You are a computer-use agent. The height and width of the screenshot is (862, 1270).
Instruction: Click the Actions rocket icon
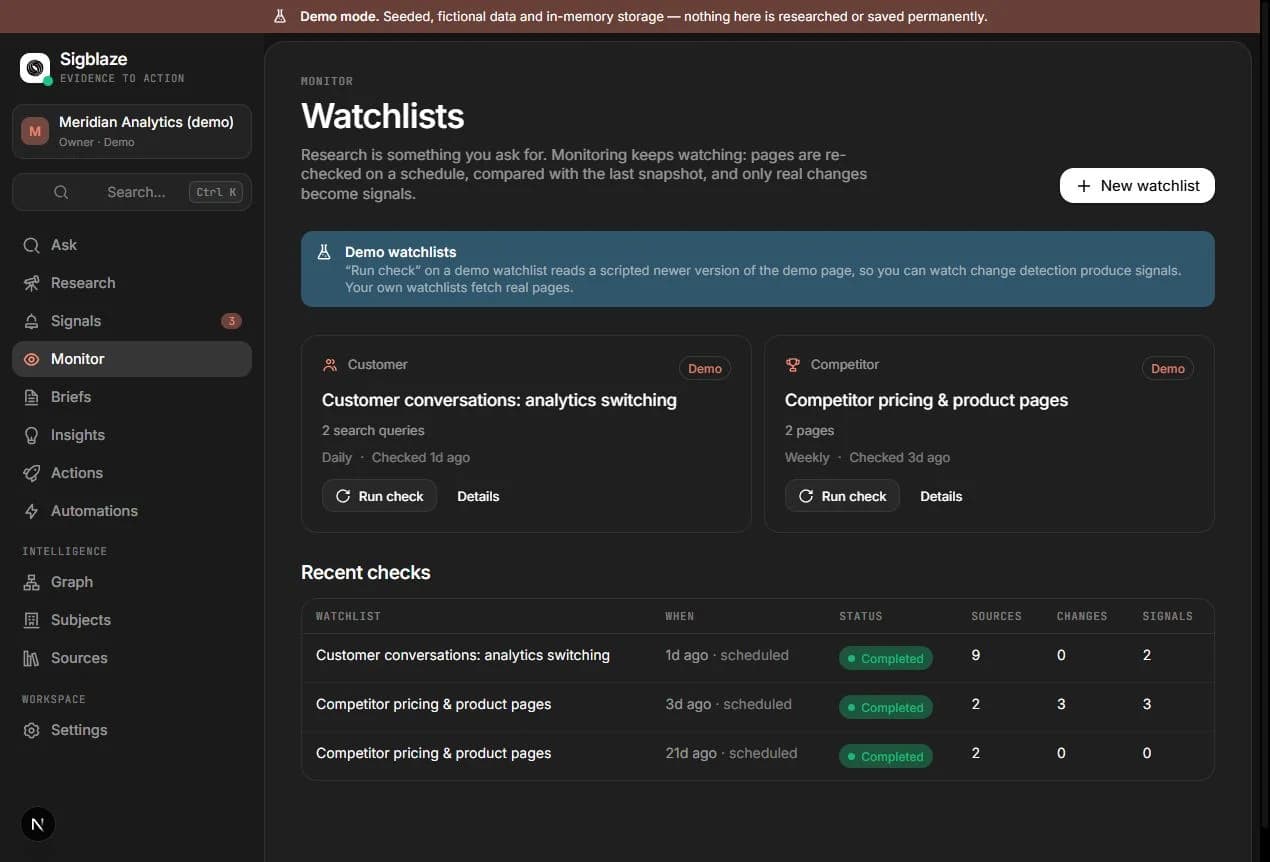coord(32,473)
